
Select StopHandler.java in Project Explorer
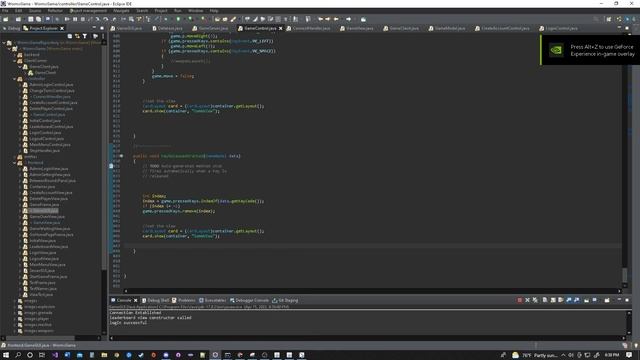(44, 151)
